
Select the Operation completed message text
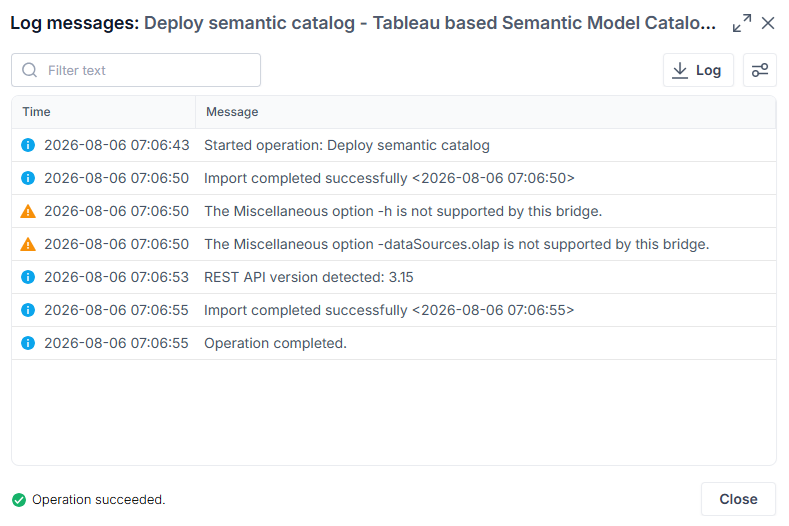[275, 343]
